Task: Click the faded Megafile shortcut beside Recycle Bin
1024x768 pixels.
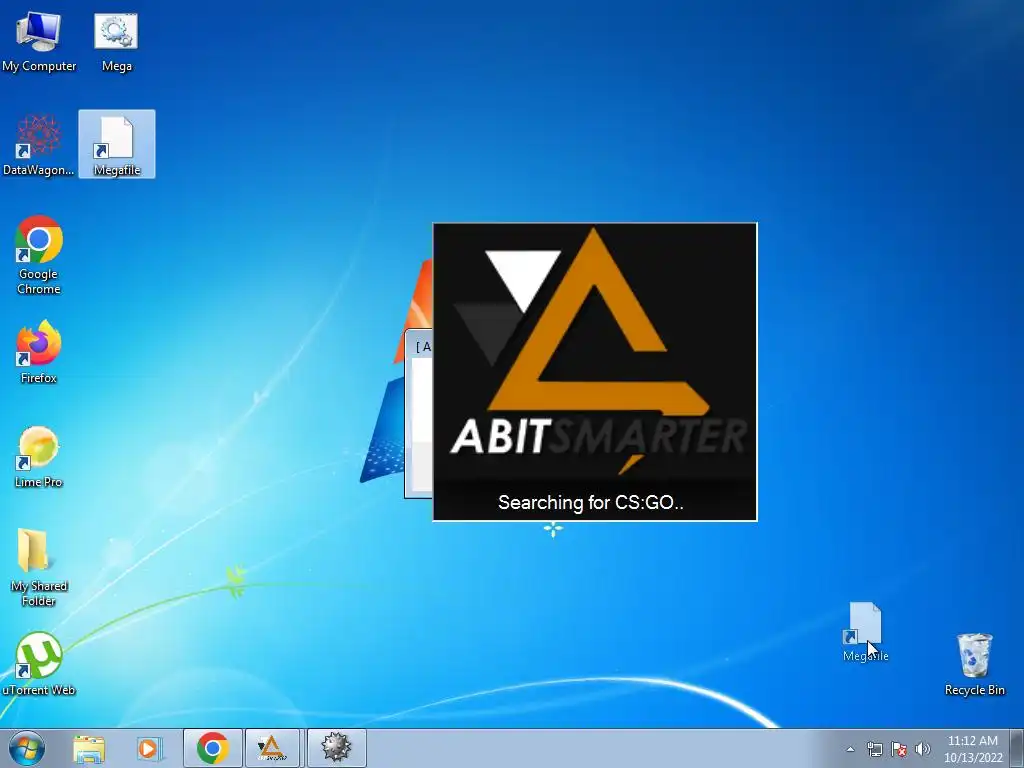Action: coord(865,632)
